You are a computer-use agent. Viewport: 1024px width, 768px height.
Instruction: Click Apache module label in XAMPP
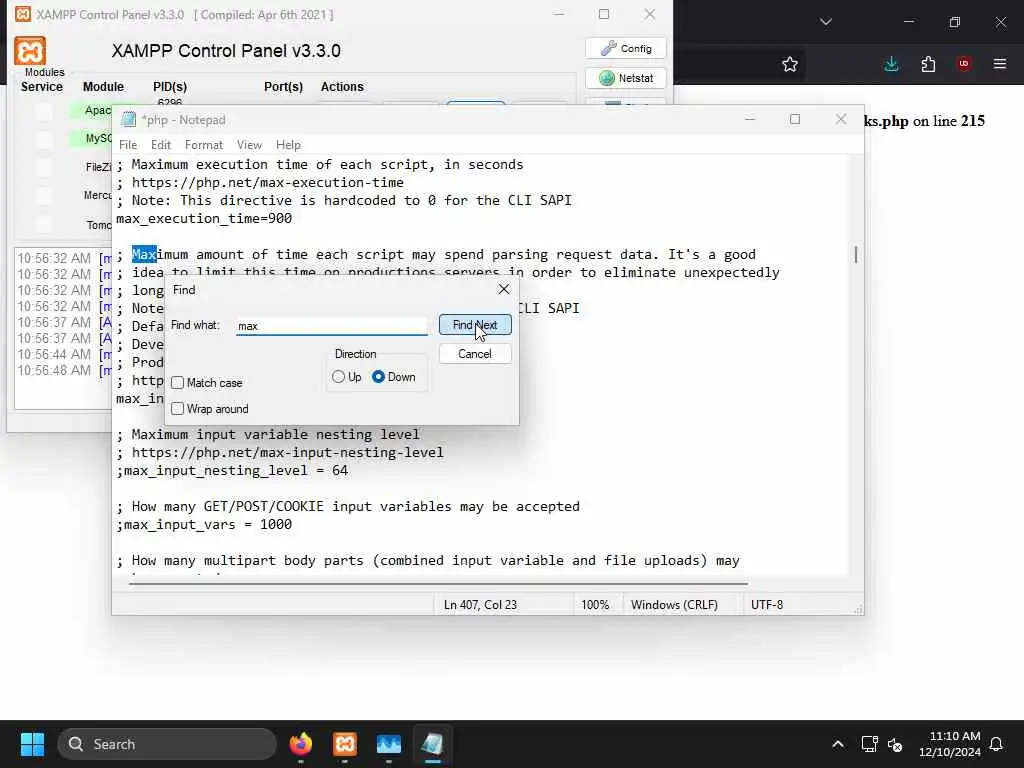(97, 110)
